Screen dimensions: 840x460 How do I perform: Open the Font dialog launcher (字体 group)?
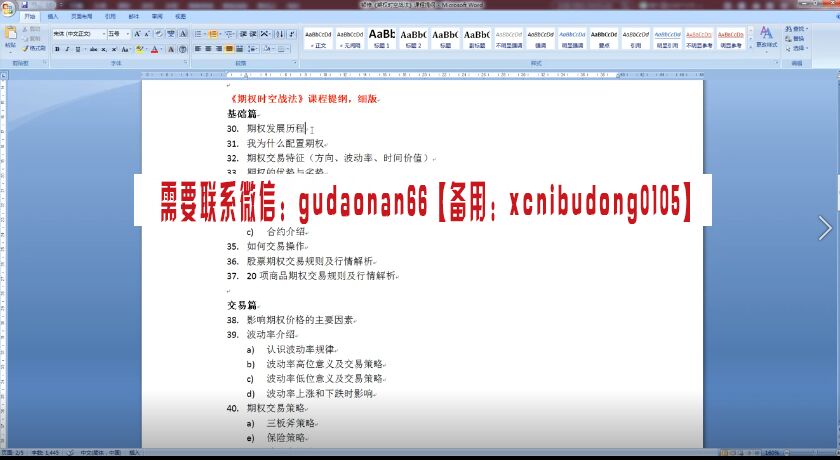(185, 62)
